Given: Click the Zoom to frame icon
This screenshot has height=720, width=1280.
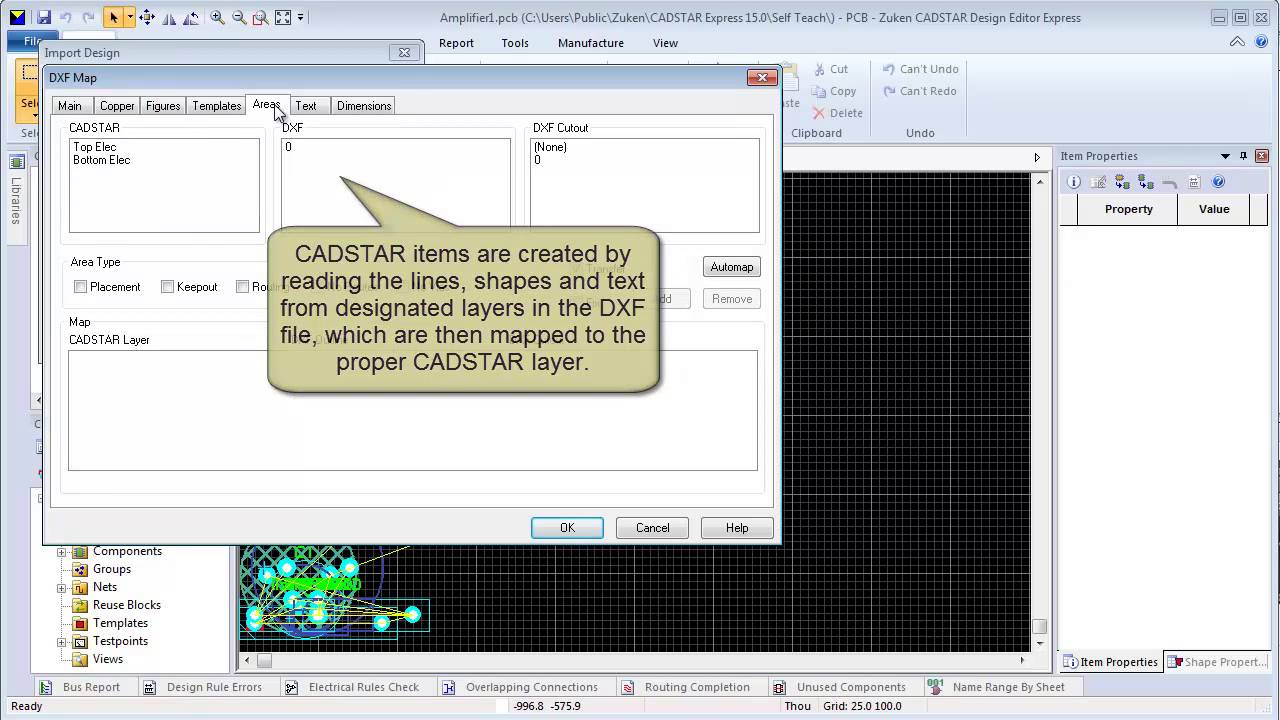Looking at the screenshot, I should click(260, 17).
